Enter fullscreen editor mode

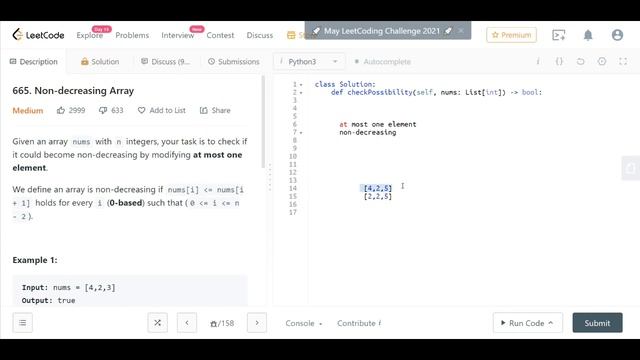[623, 62]
